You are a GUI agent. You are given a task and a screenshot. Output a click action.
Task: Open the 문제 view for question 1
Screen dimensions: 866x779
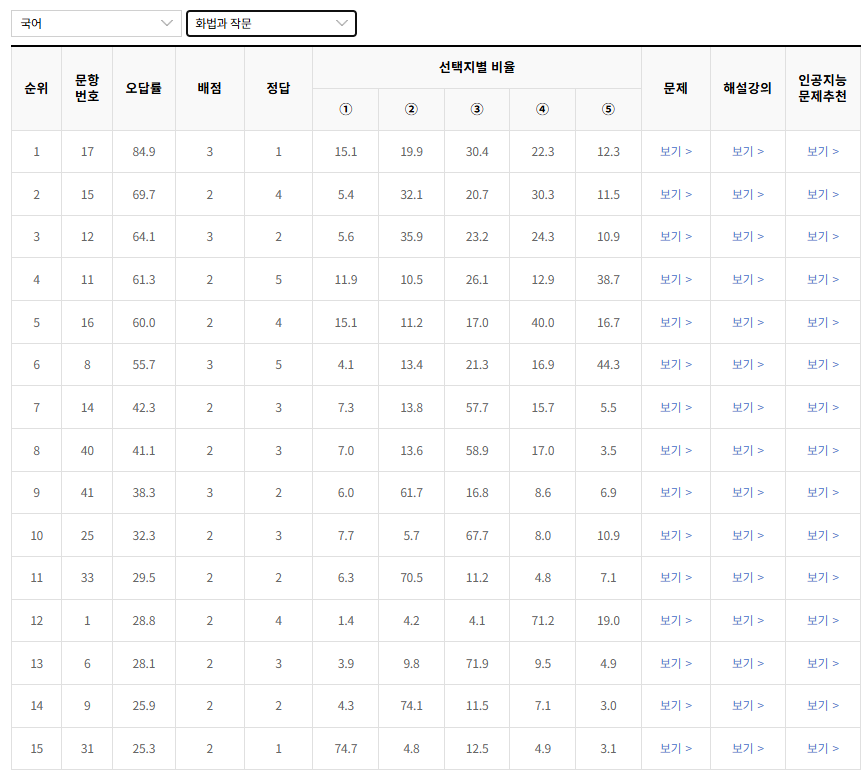(x=675, y=620)
